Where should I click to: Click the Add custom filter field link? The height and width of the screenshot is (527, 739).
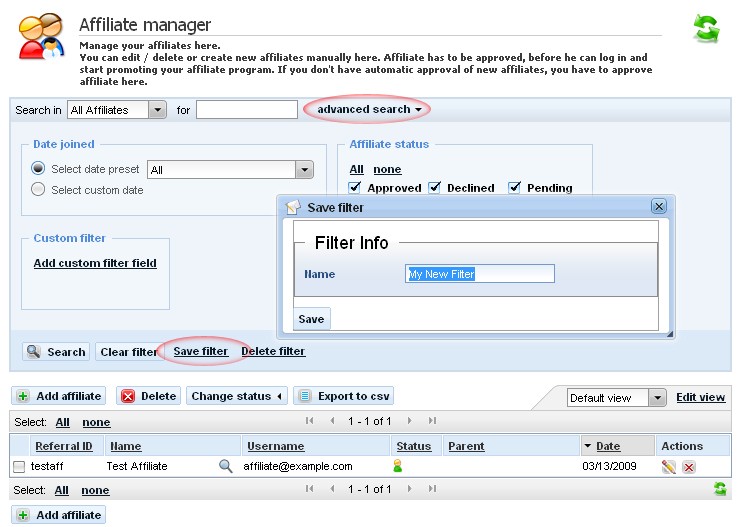95,263
